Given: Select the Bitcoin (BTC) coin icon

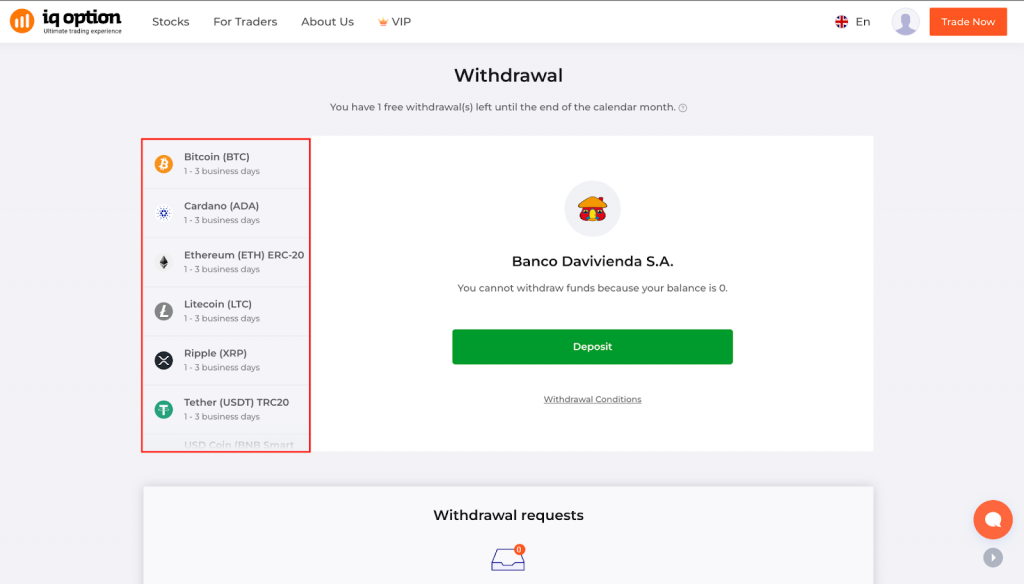Looking at the screenshot, I should (164, 164).
